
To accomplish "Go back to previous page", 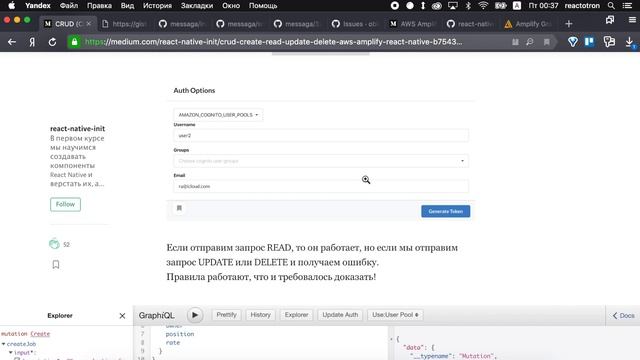I will tap(12, 42).
